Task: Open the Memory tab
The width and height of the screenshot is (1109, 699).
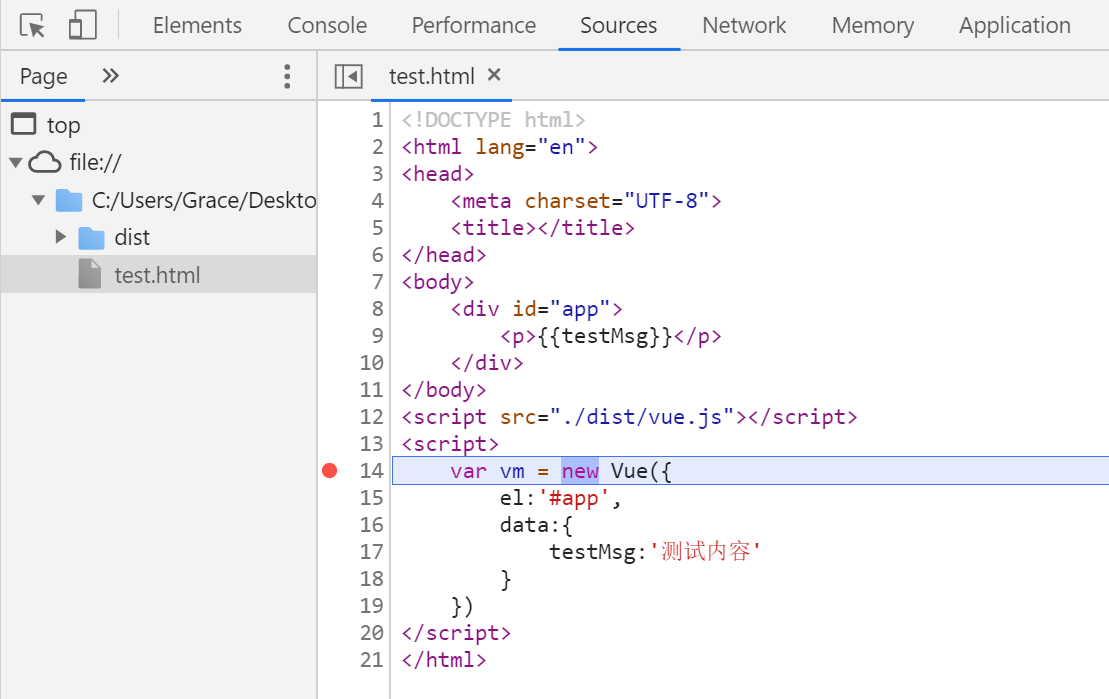Action: (x=873, y=25)
